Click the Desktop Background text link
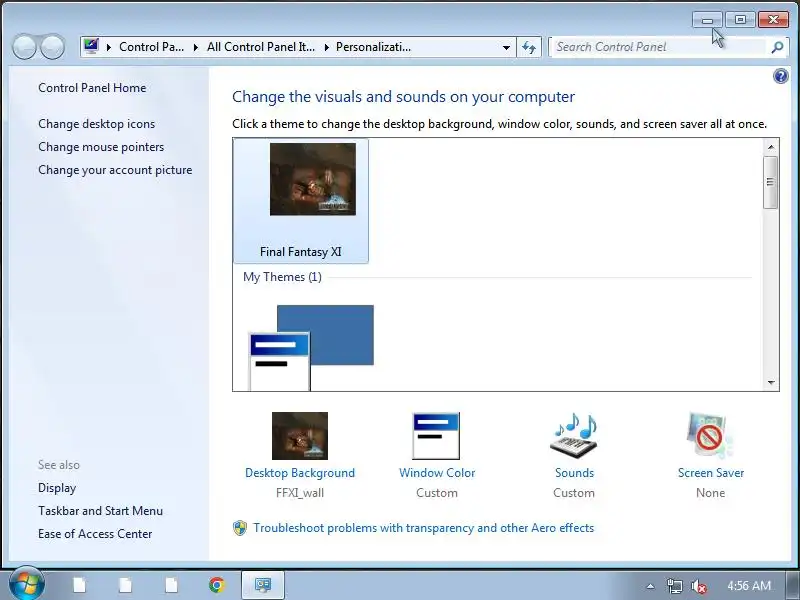Image resolution: width=800 pixels, height=600 pixels. point(300,473)
